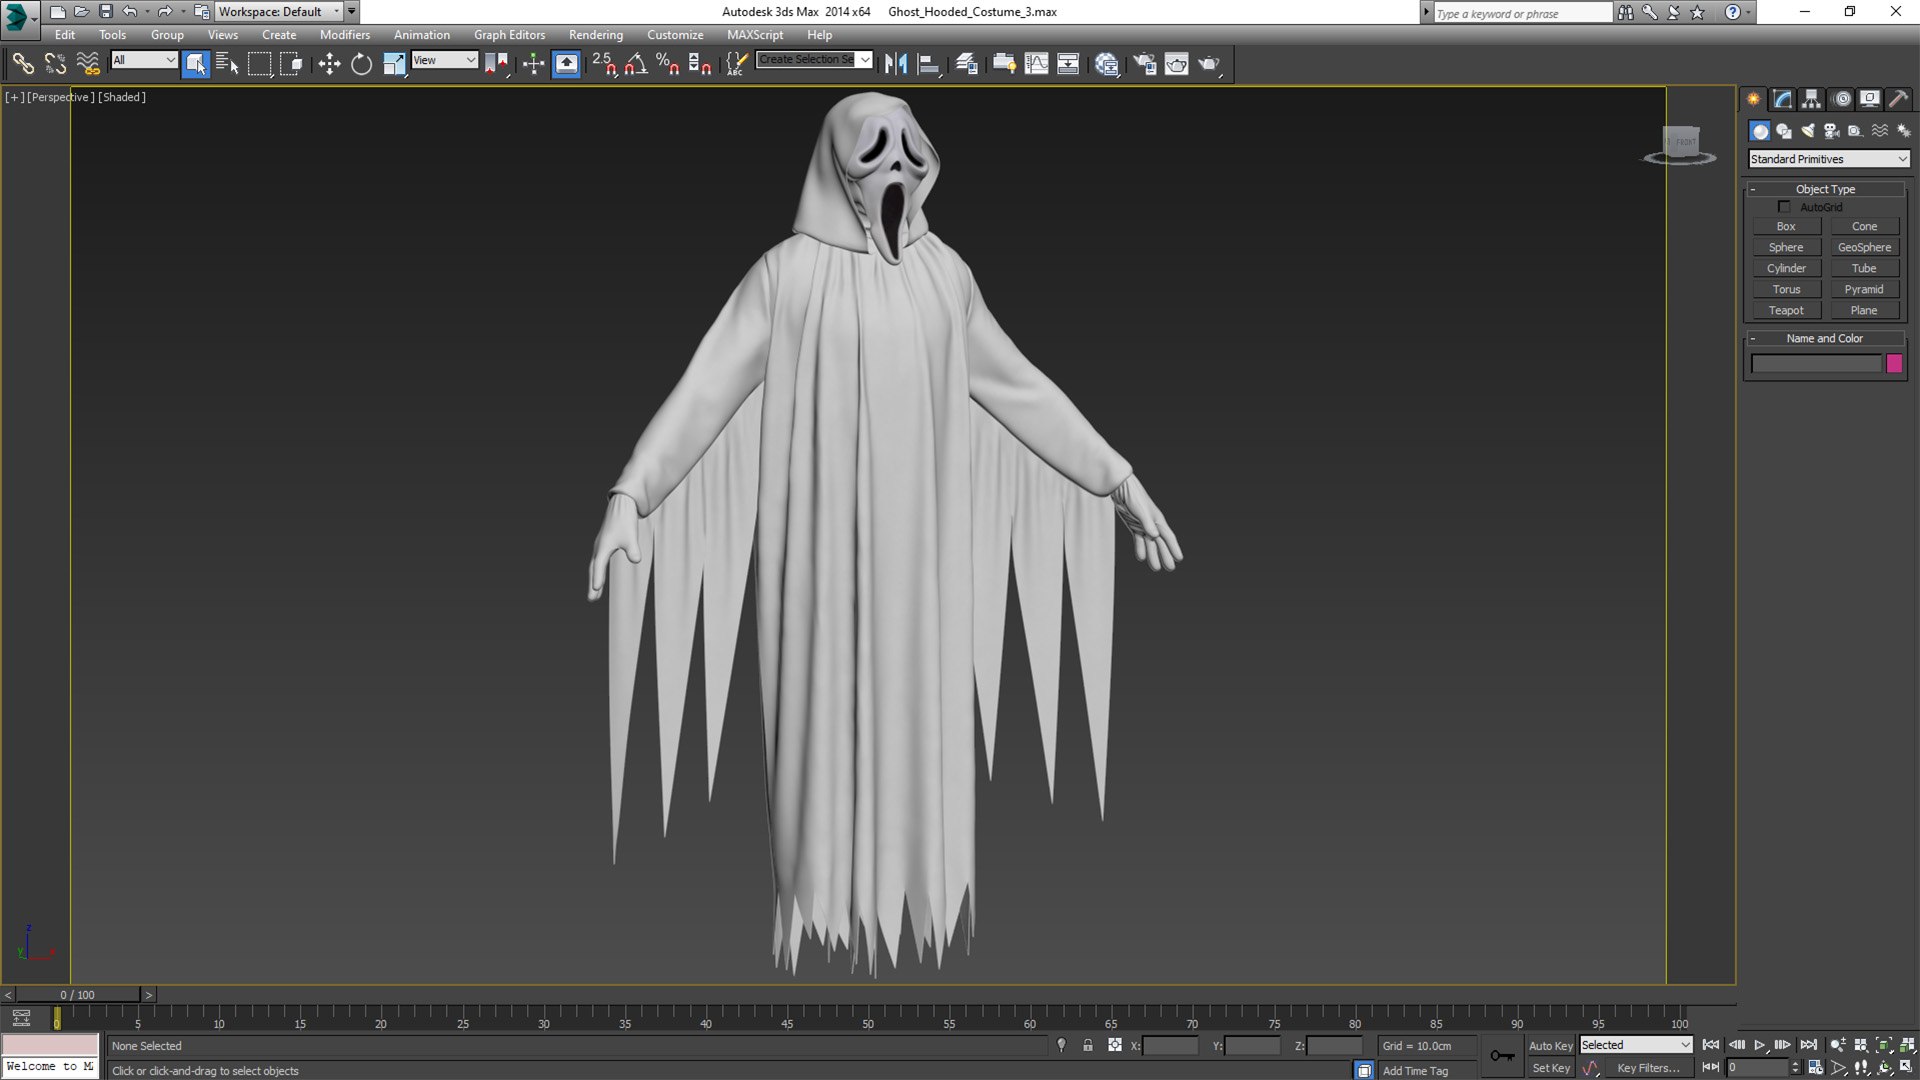Click the Align tool icon
This screenshot has height=1080, width=1920.
tap(929, 64)
